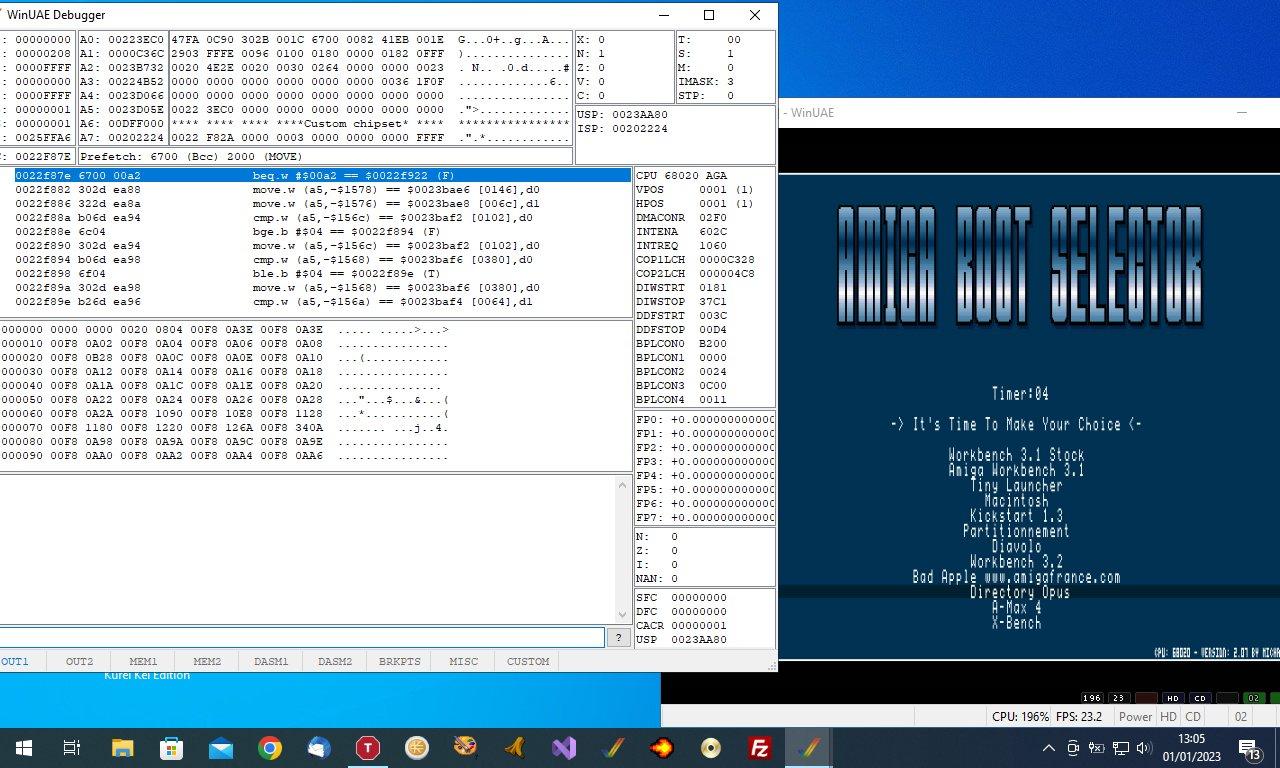The height and width of the screenshot is (768, 1280).
Task: Select Tiny Launcher boot entry
Action: coord(1016,485)
